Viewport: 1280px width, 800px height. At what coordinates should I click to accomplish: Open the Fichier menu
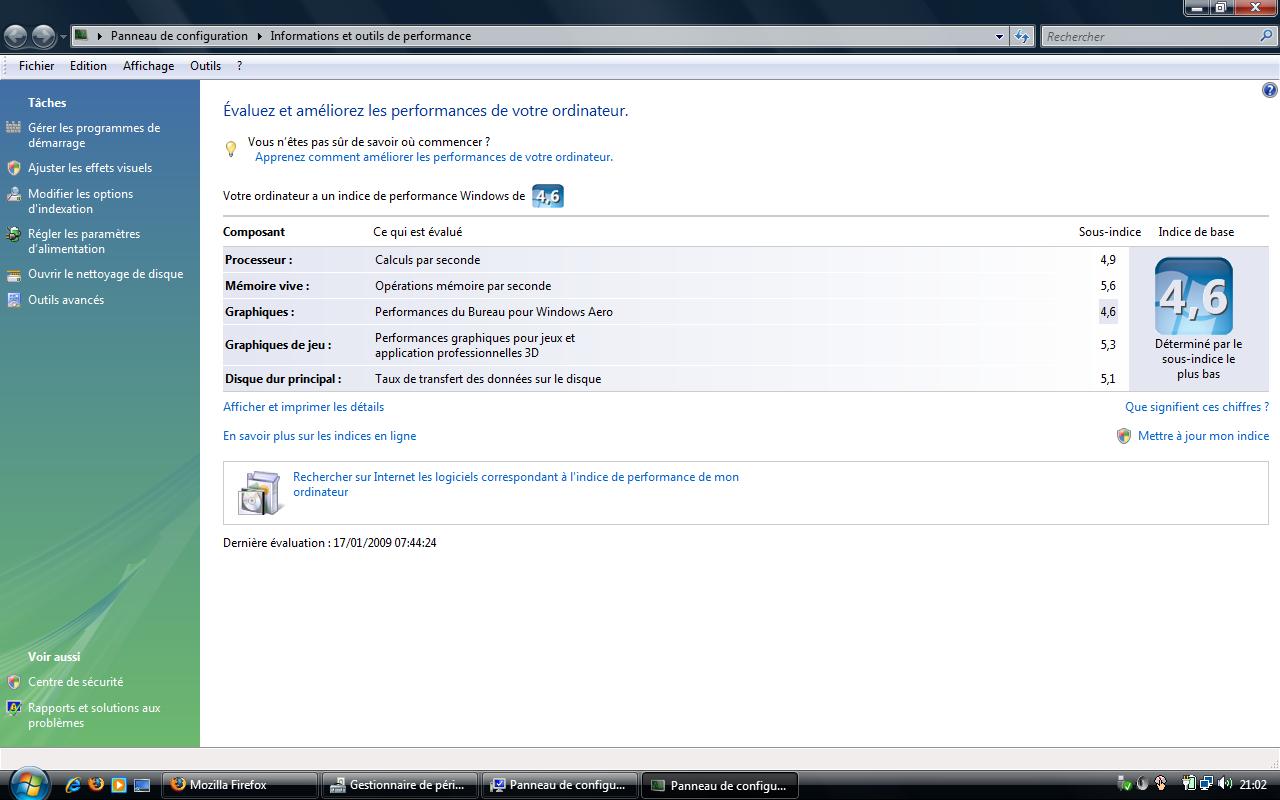pos(36,66)
